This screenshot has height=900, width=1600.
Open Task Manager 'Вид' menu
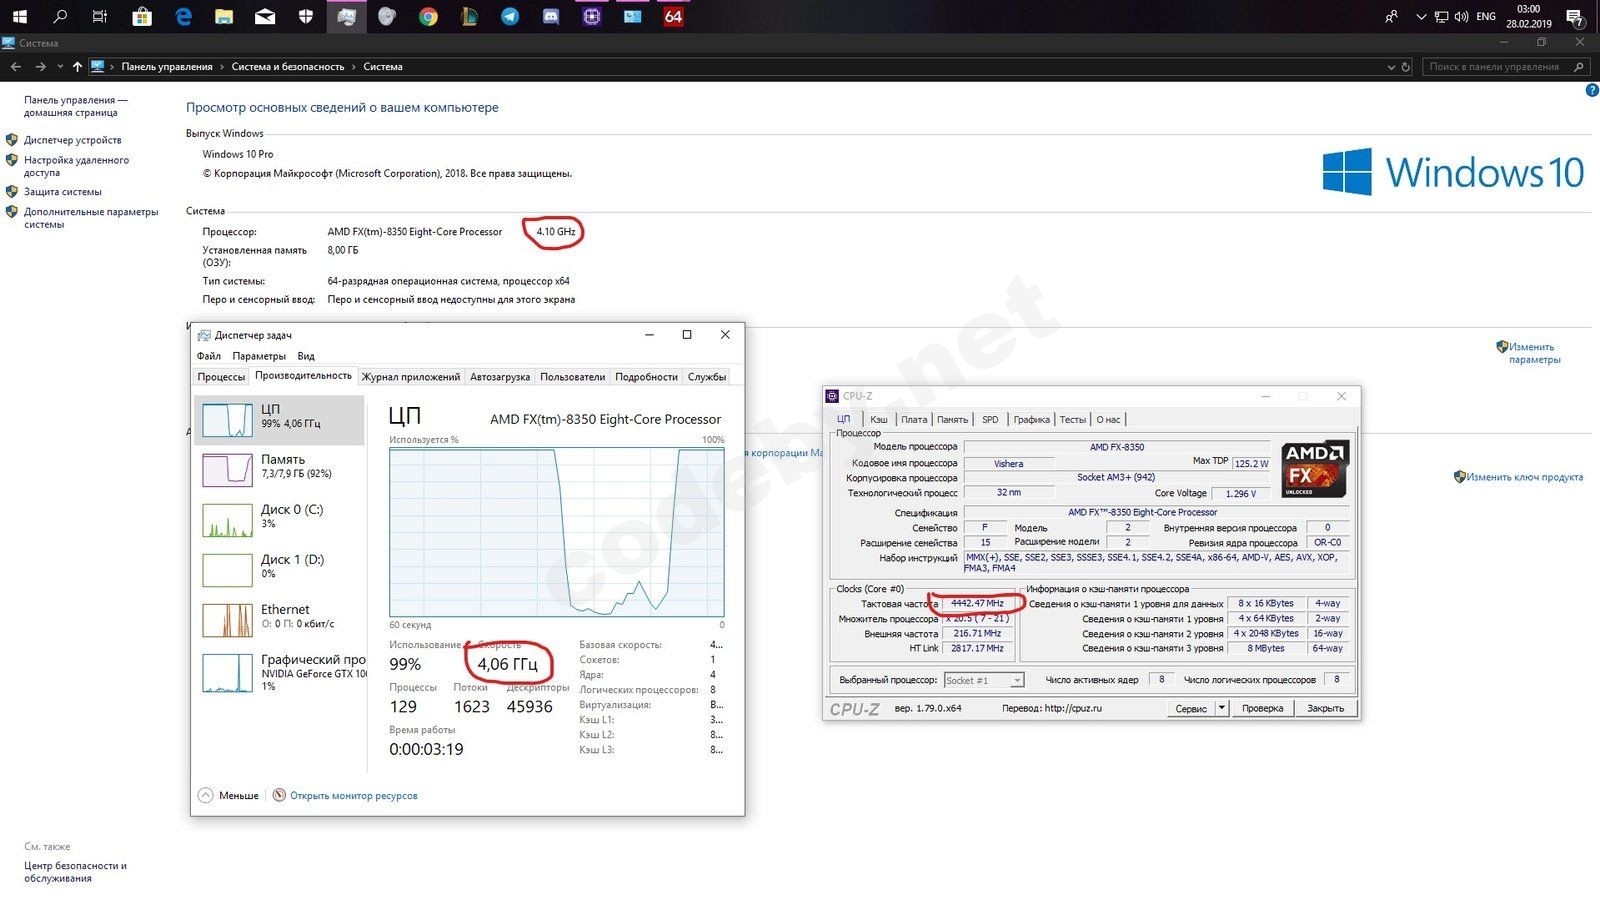tap(306, 356)
